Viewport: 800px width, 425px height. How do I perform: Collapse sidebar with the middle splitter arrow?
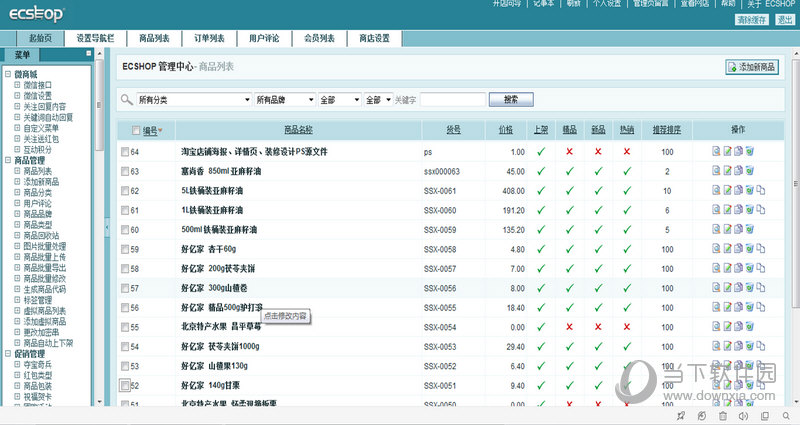point(107,228)
